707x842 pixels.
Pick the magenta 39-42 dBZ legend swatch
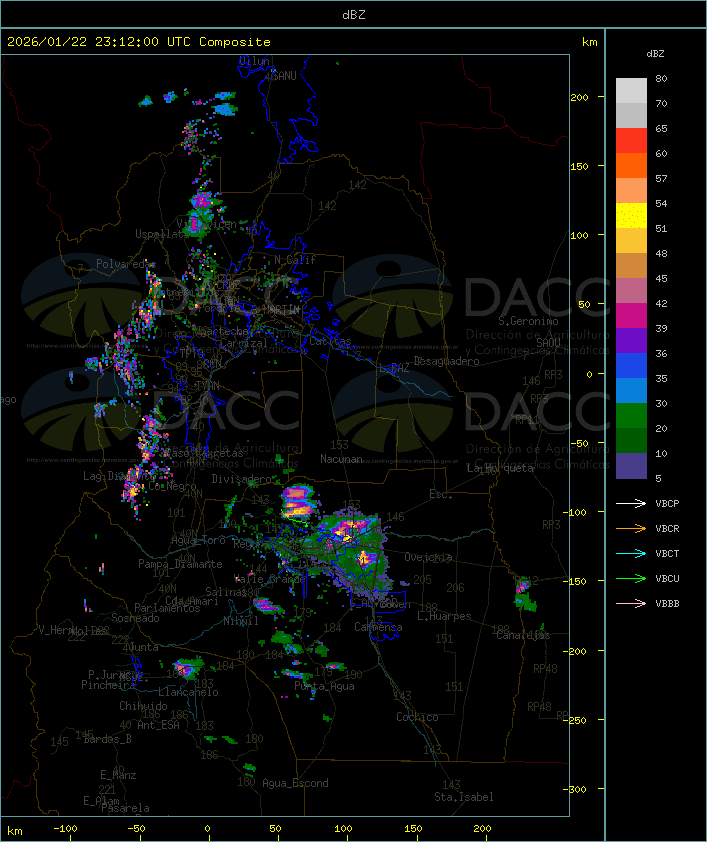[x=631, y=316]
